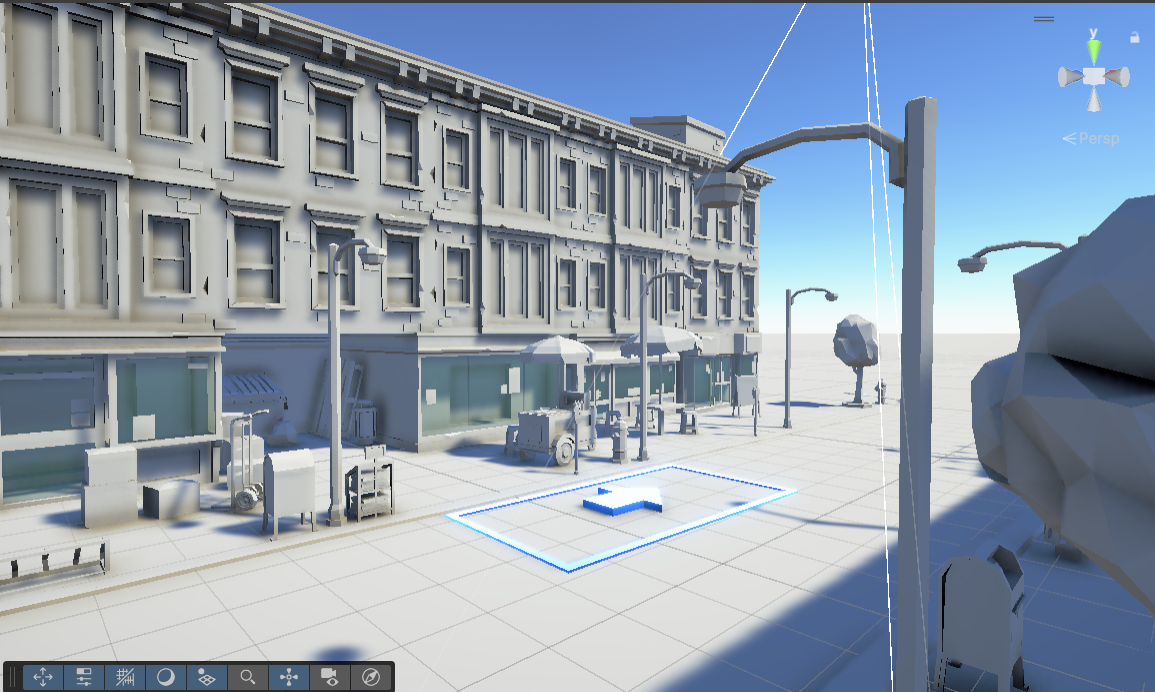Click the red X axis cone of the orientation gizmo
Viewport: 1155px width, 692px height.
(x=1117, y=75)
